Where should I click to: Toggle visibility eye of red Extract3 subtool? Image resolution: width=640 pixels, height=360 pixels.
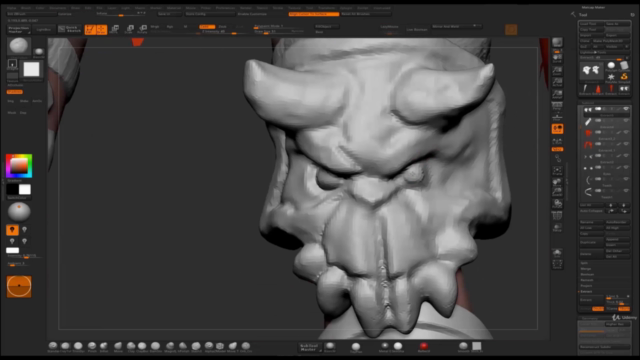click(626, 132)
